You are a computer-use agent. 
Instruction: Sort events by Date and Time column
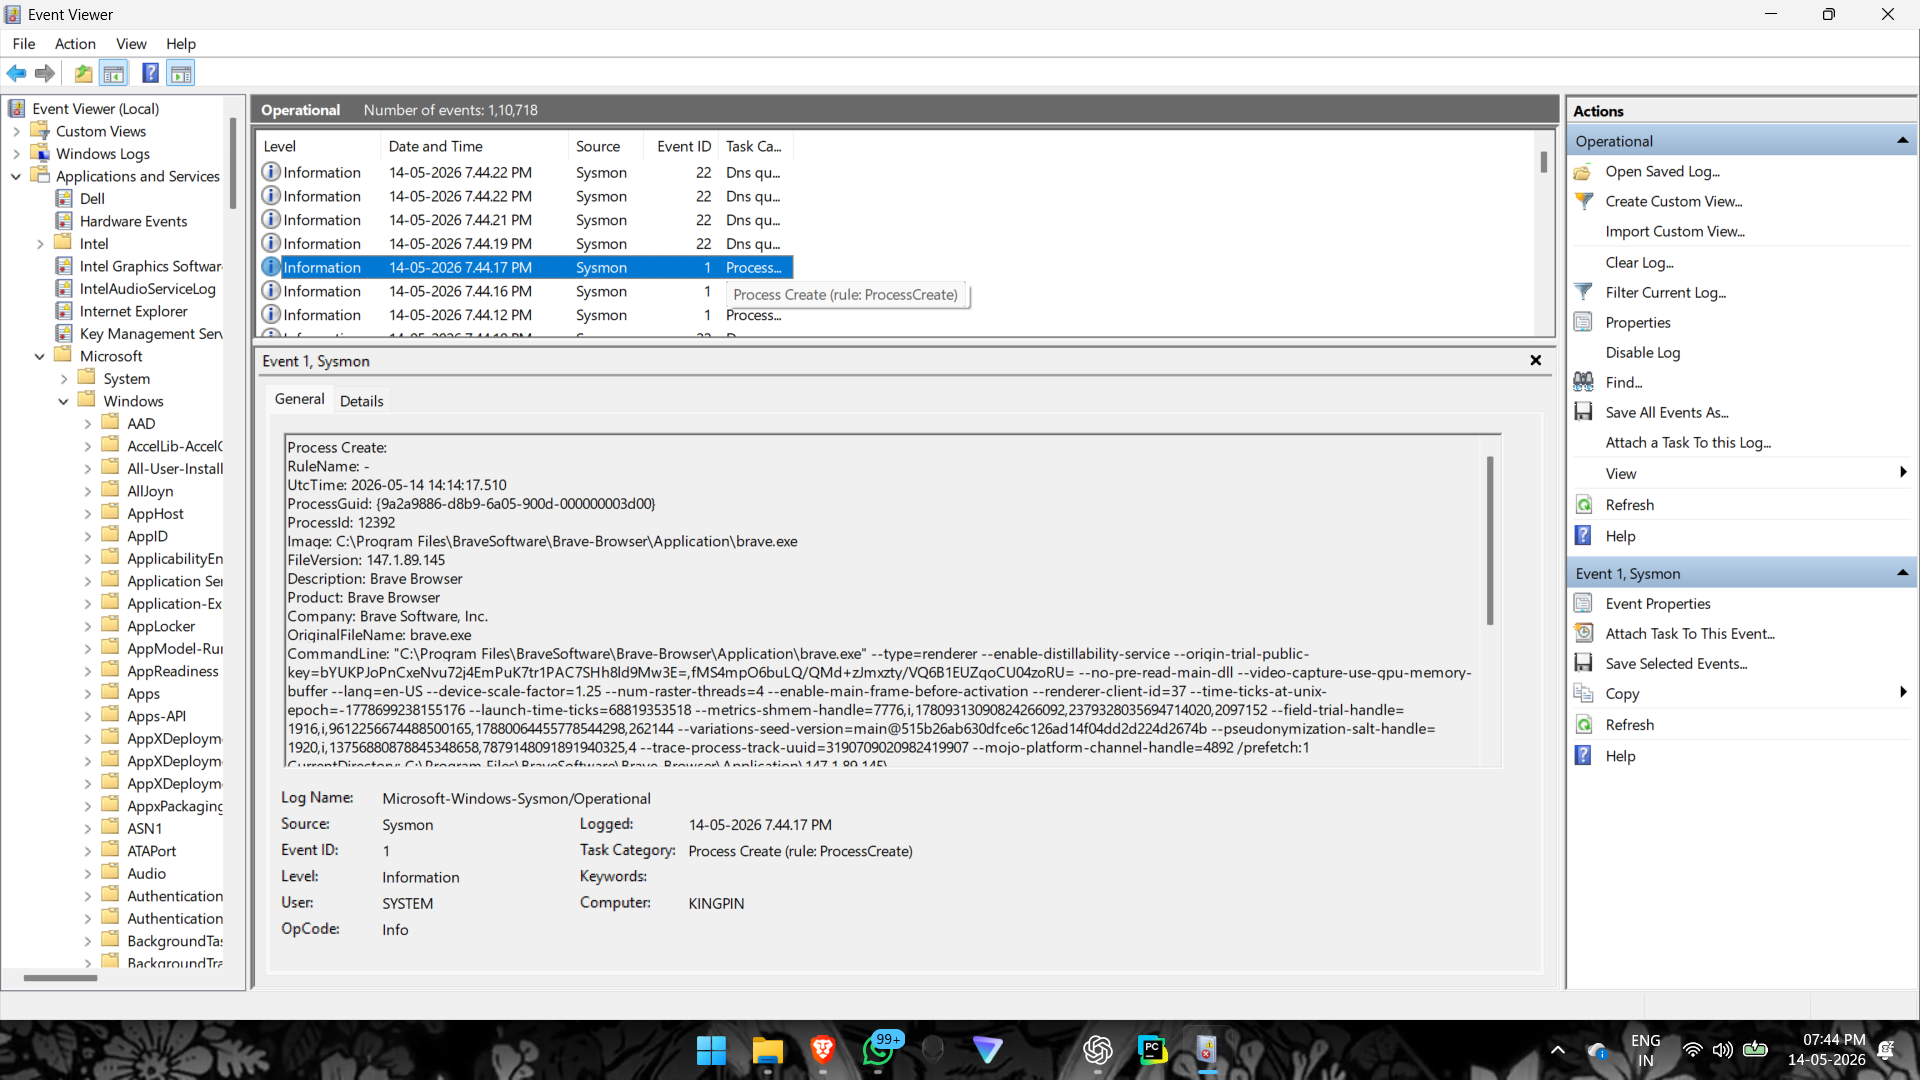474,146
